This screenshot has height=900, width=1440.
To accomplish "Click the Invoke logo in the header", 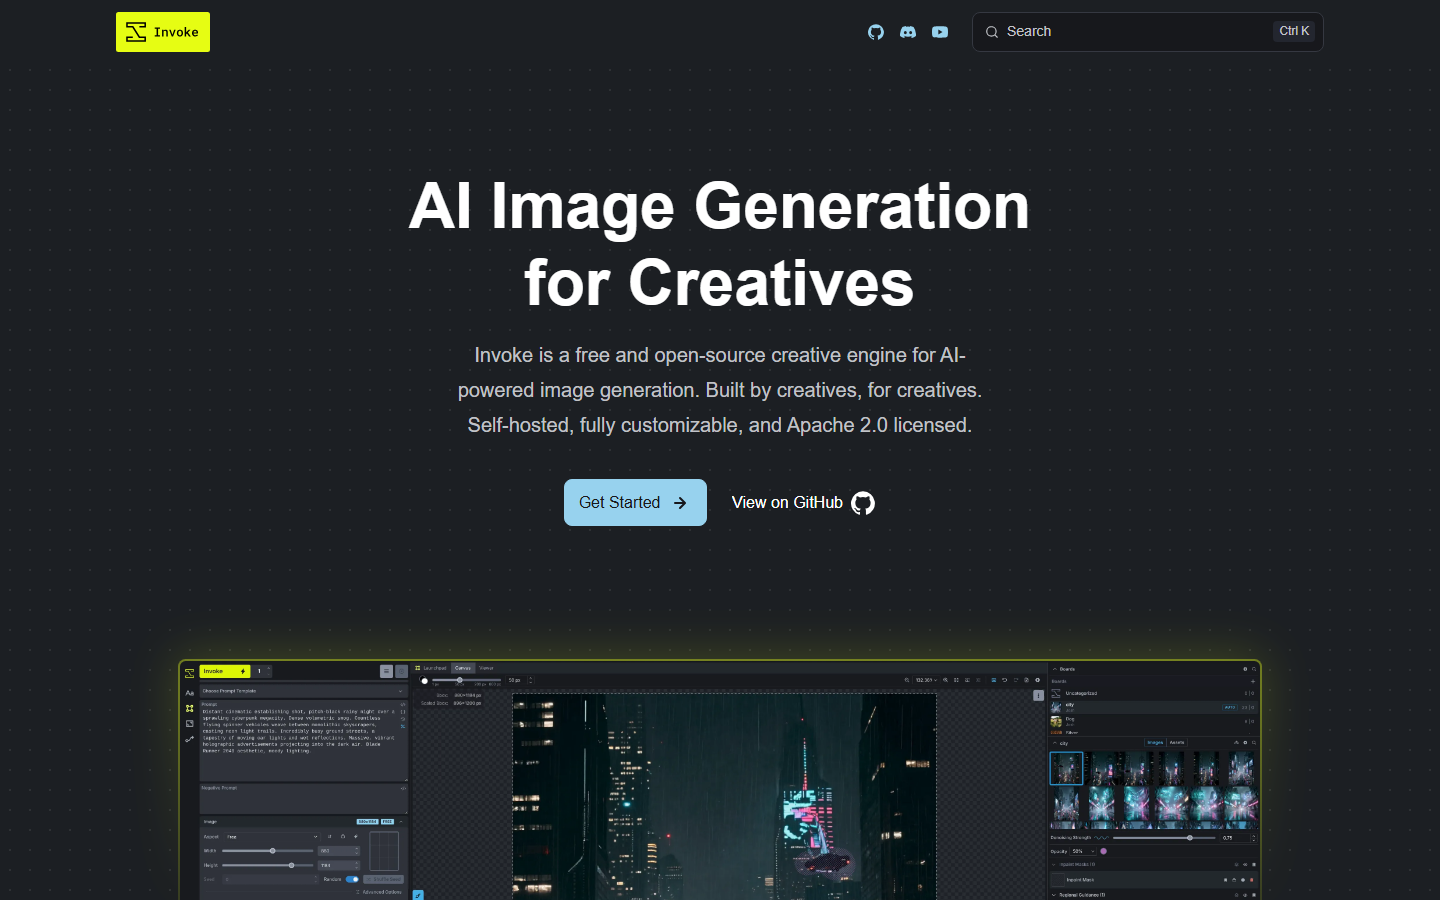I will [x=163, y=32].
